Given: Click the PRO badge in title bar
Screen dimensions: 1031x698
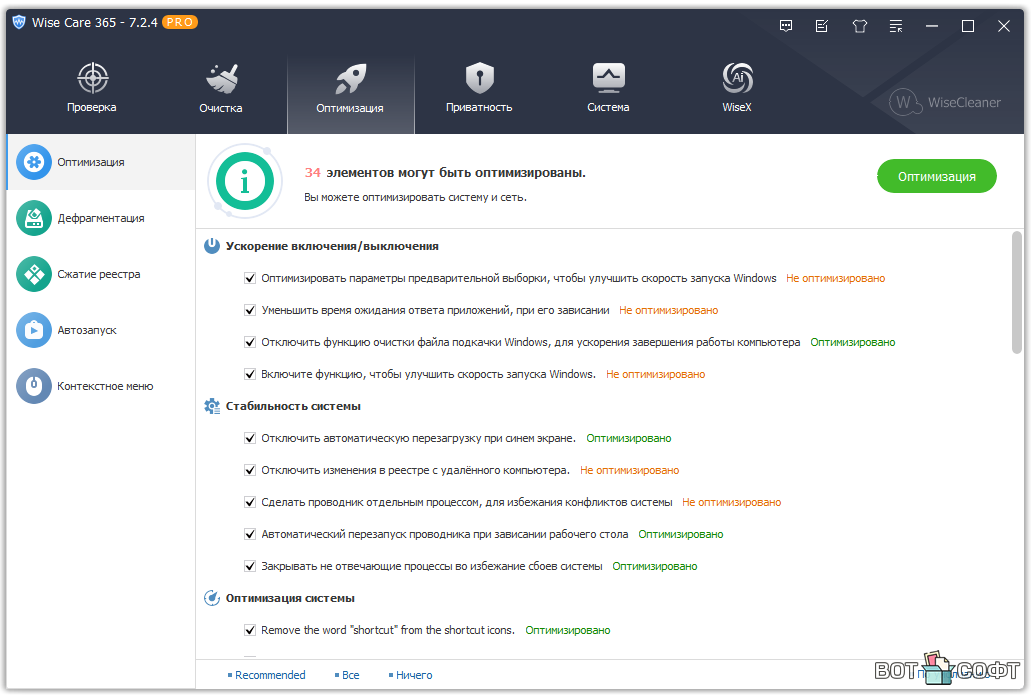Looking at the screenshot, I should [x=180, y=22].
